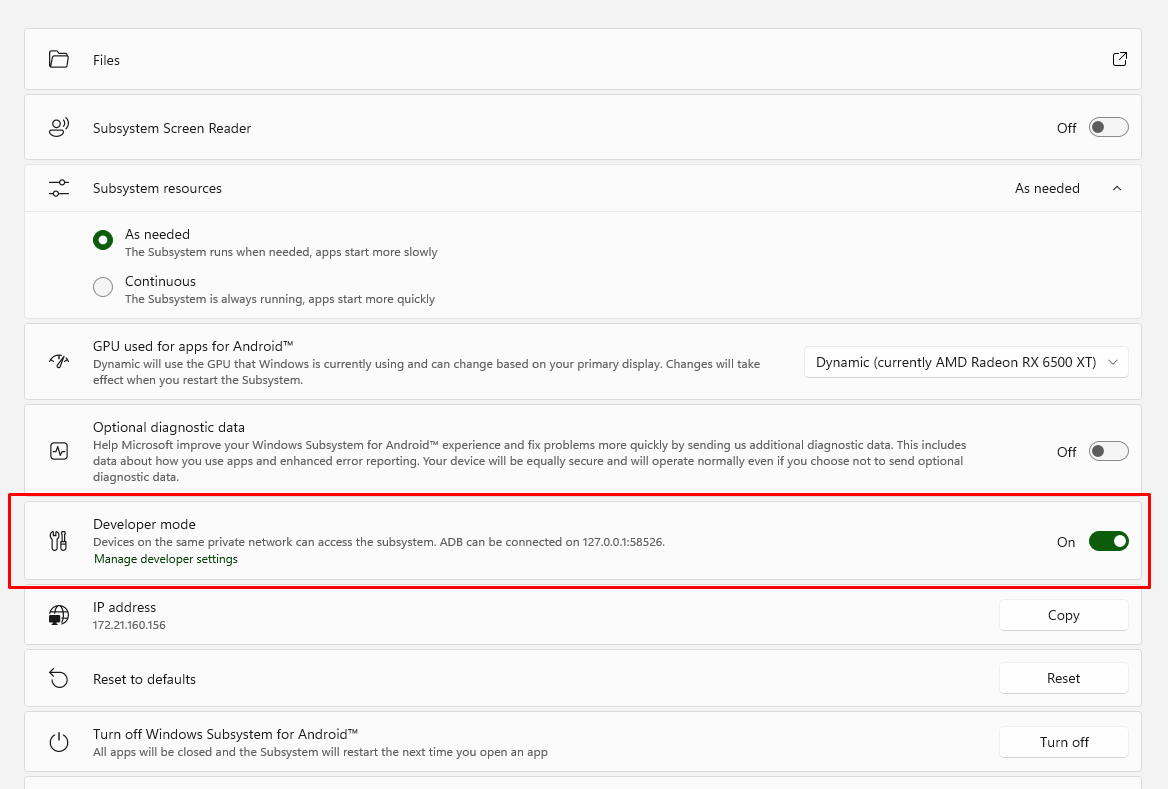Click the Subsystem Screen Reader icon

pyautogui.click(x=59, y=128)
